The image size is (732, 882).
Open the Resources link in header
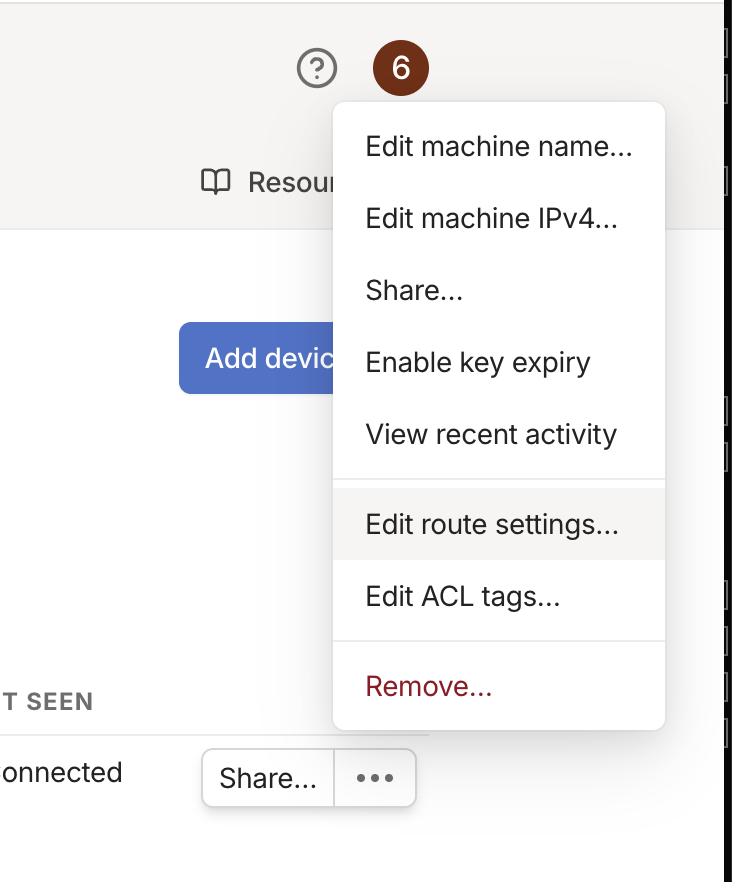click(290, 182)
